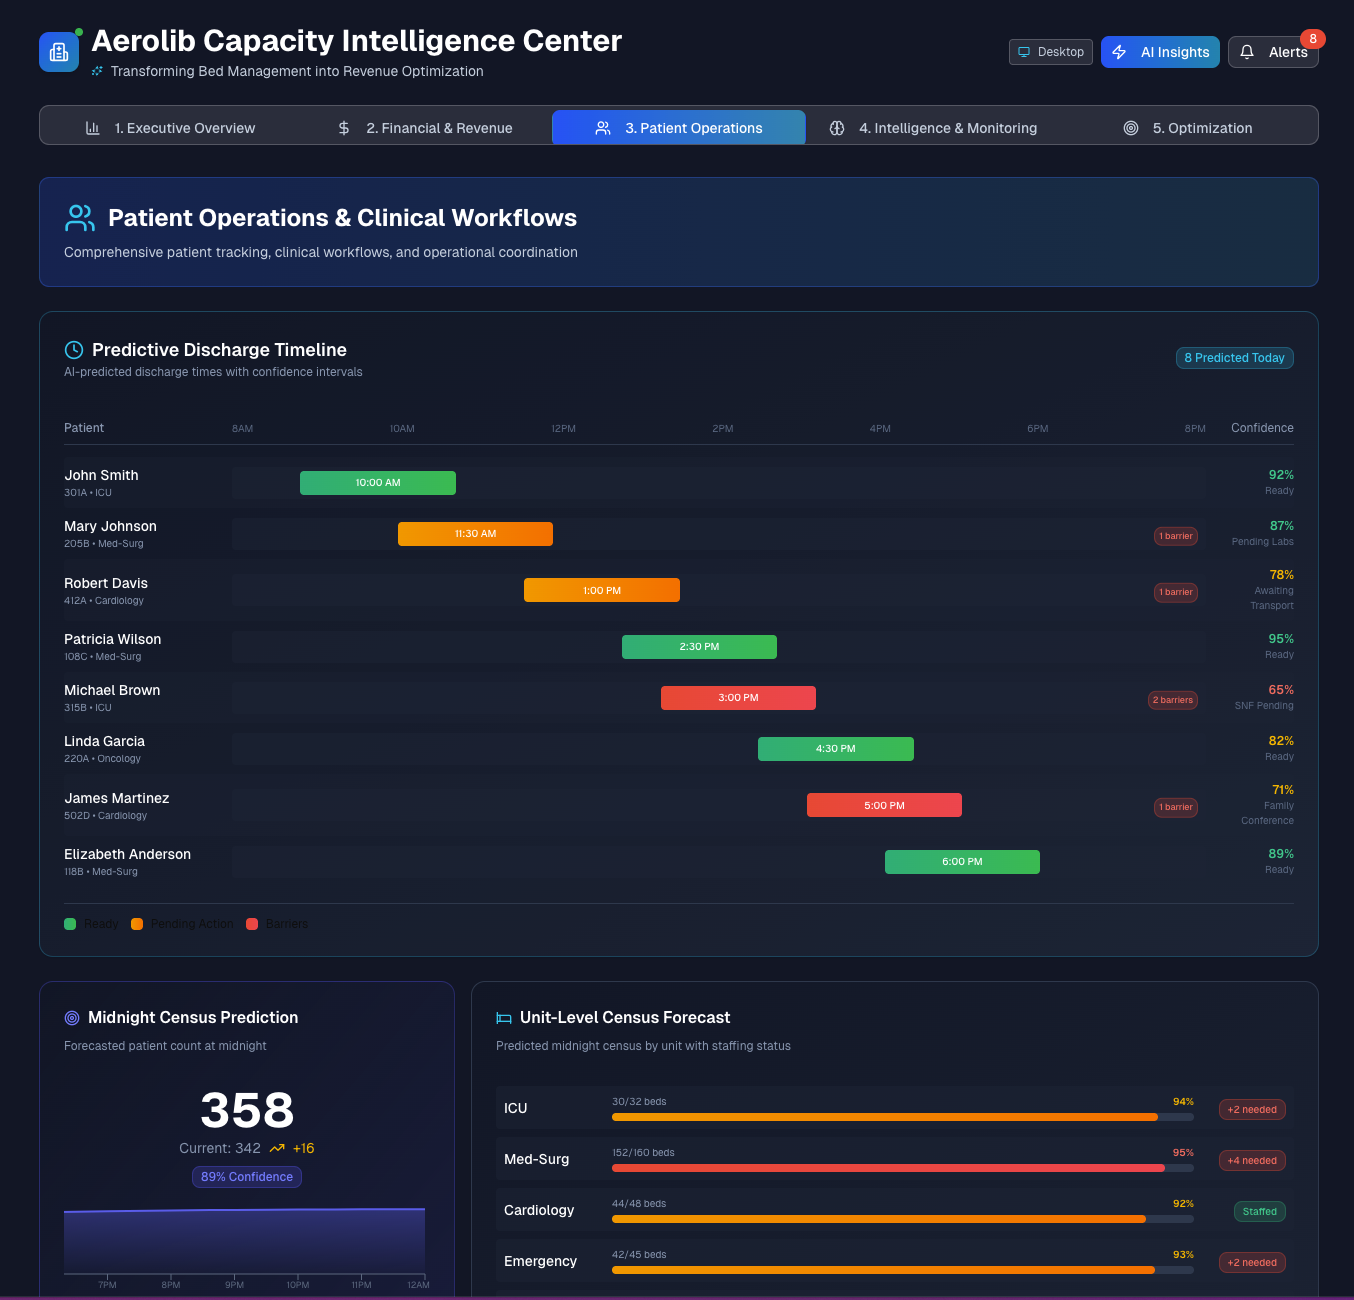1354x1300 pixels.
Task: Select Michael Brown's 3:00 PM discharge bar
Action: (738, 698)
